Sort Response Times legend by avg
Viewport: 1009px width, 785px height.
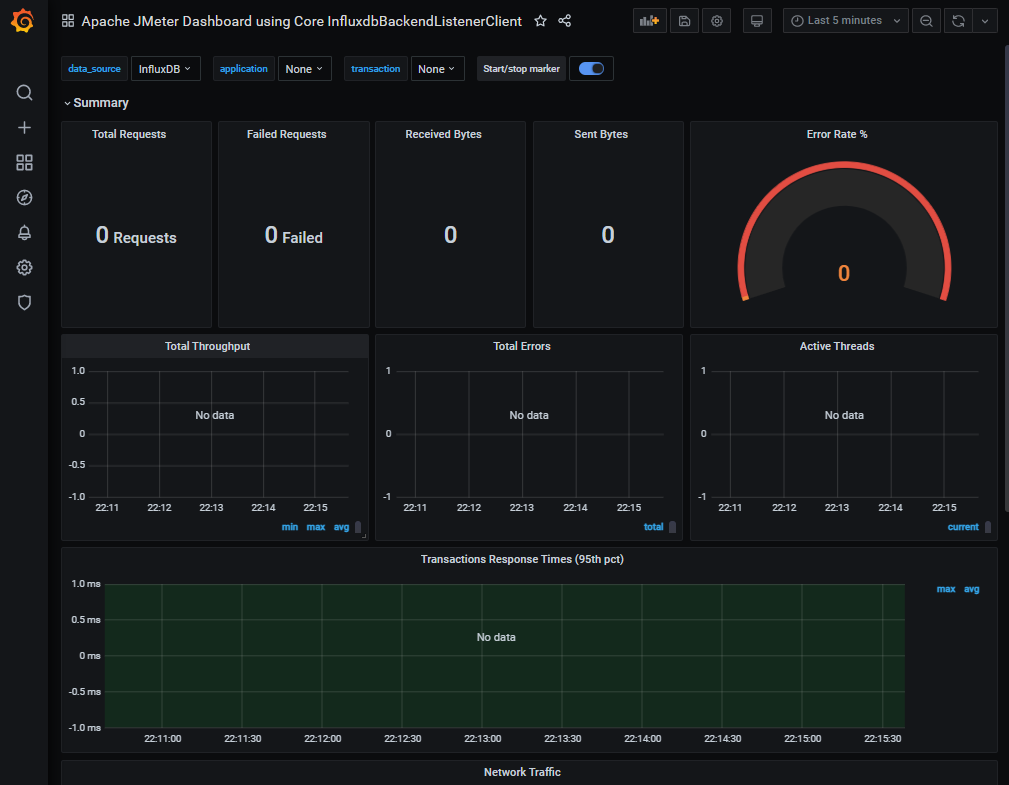pos(971,589)
